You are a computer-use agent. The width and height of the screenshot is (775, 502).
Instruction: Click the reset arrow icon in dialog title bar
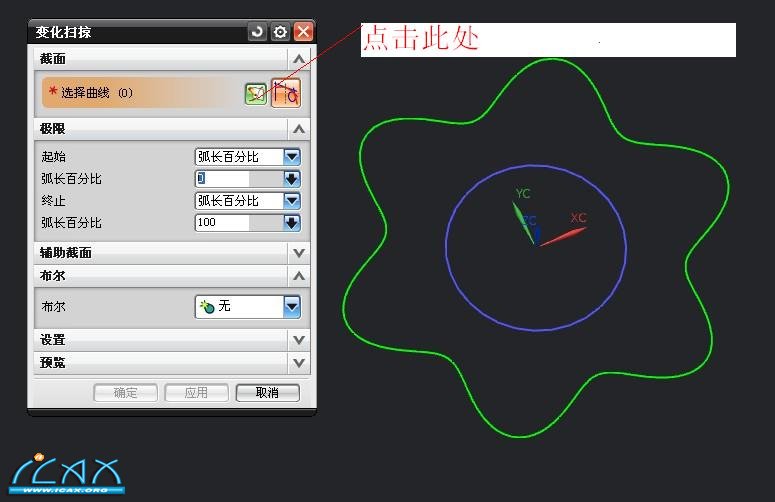point(258,32)
